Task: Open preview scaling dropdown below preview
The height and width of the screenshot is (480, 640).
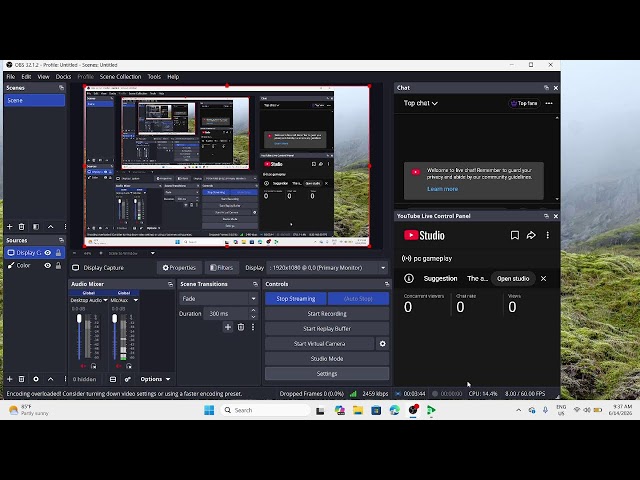Action: (153, 253)
